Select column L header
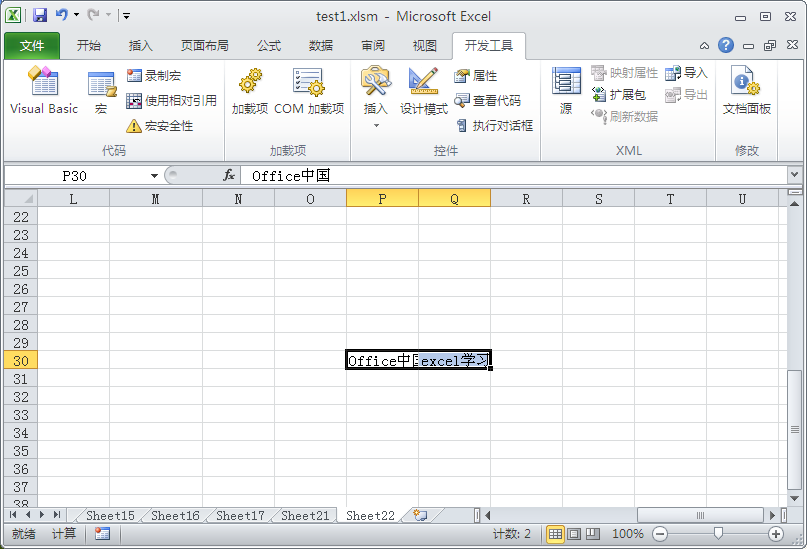The height and width of the screenshot is (549, 807). click(74, 199)
